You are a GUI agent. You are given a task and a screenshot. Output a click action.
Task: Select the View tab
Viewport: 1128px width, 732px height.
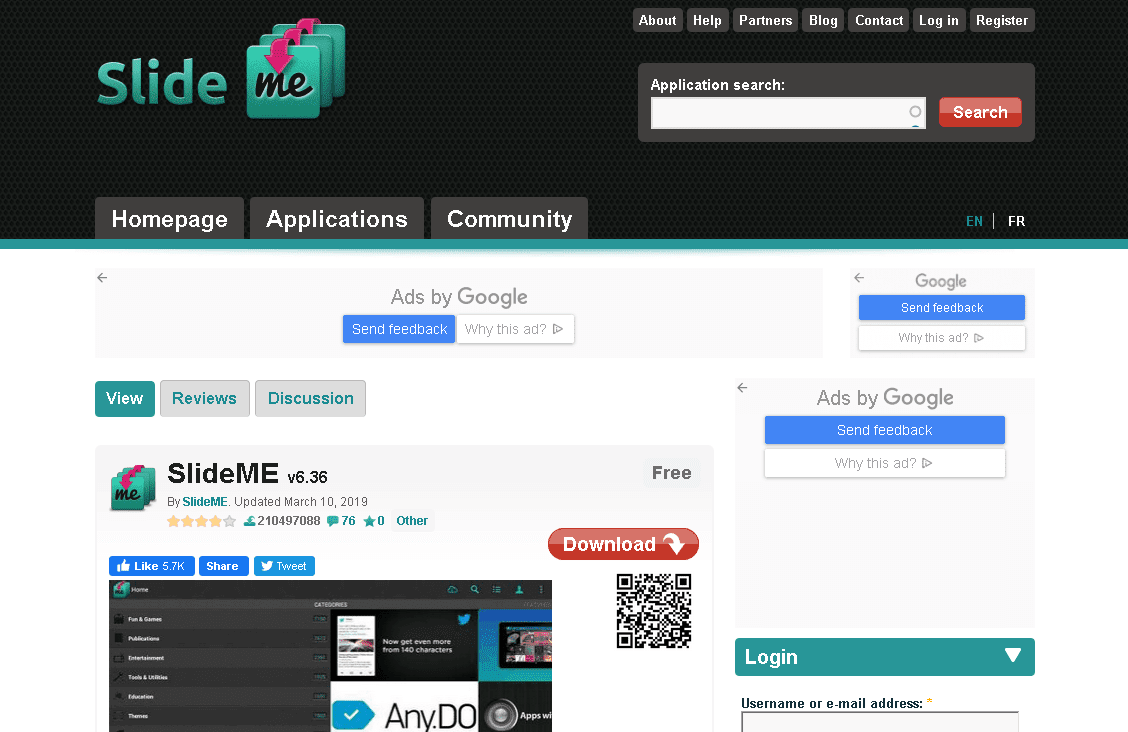[124, 398]
